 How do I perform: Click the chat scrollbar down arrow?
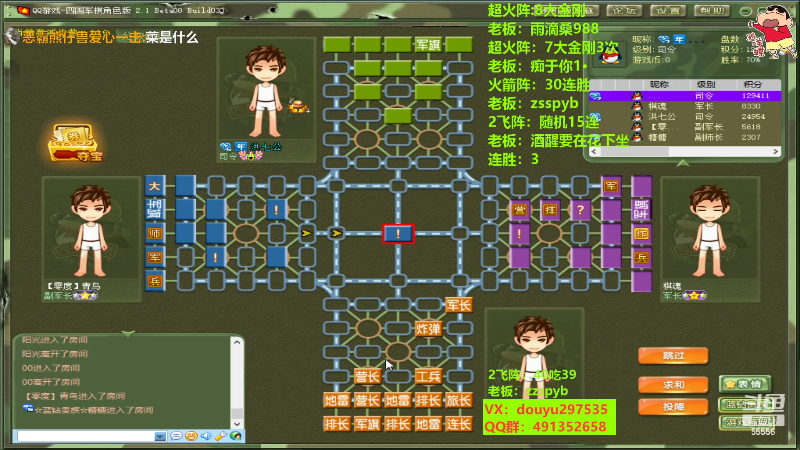[237, 423]
